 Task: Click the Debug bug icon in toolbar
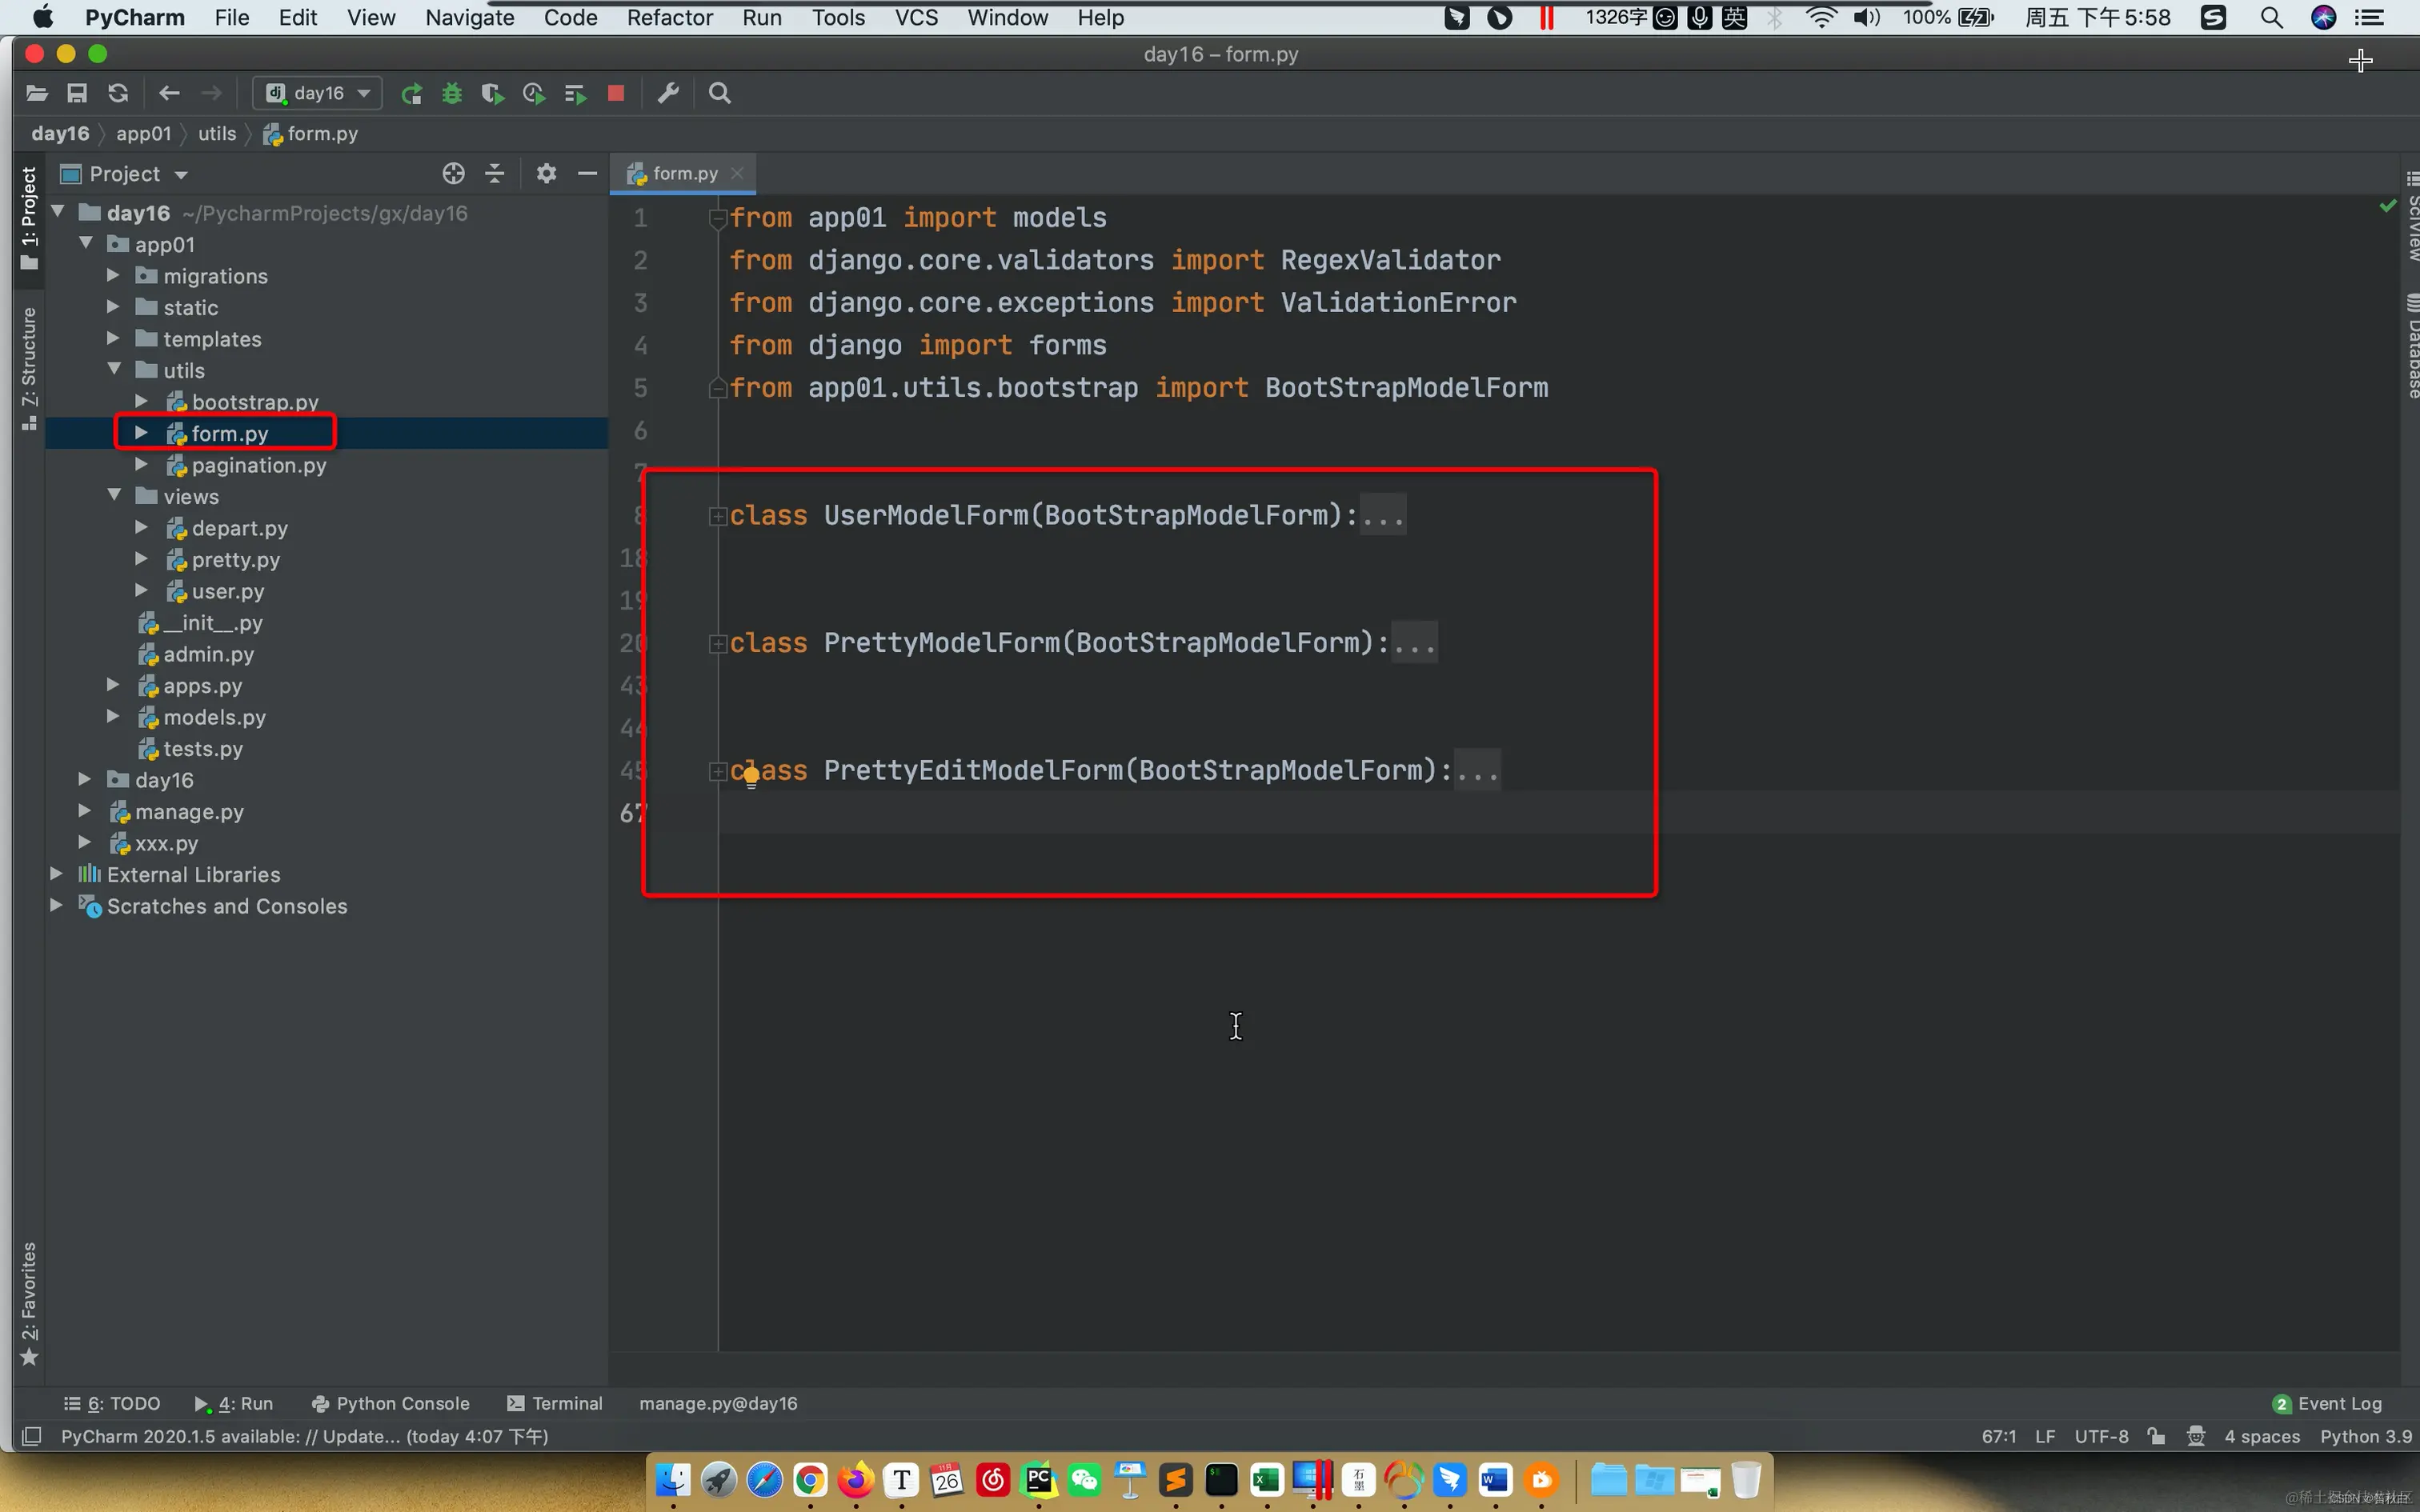452,93
